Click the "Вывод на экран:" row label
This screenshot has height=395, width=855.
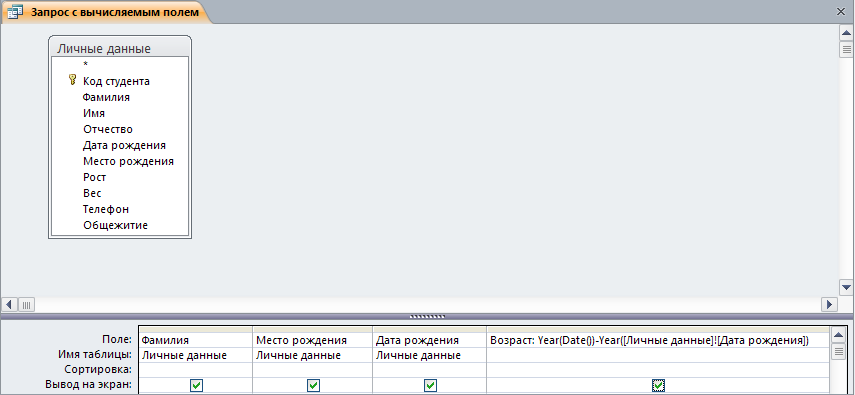coord(88,385)
